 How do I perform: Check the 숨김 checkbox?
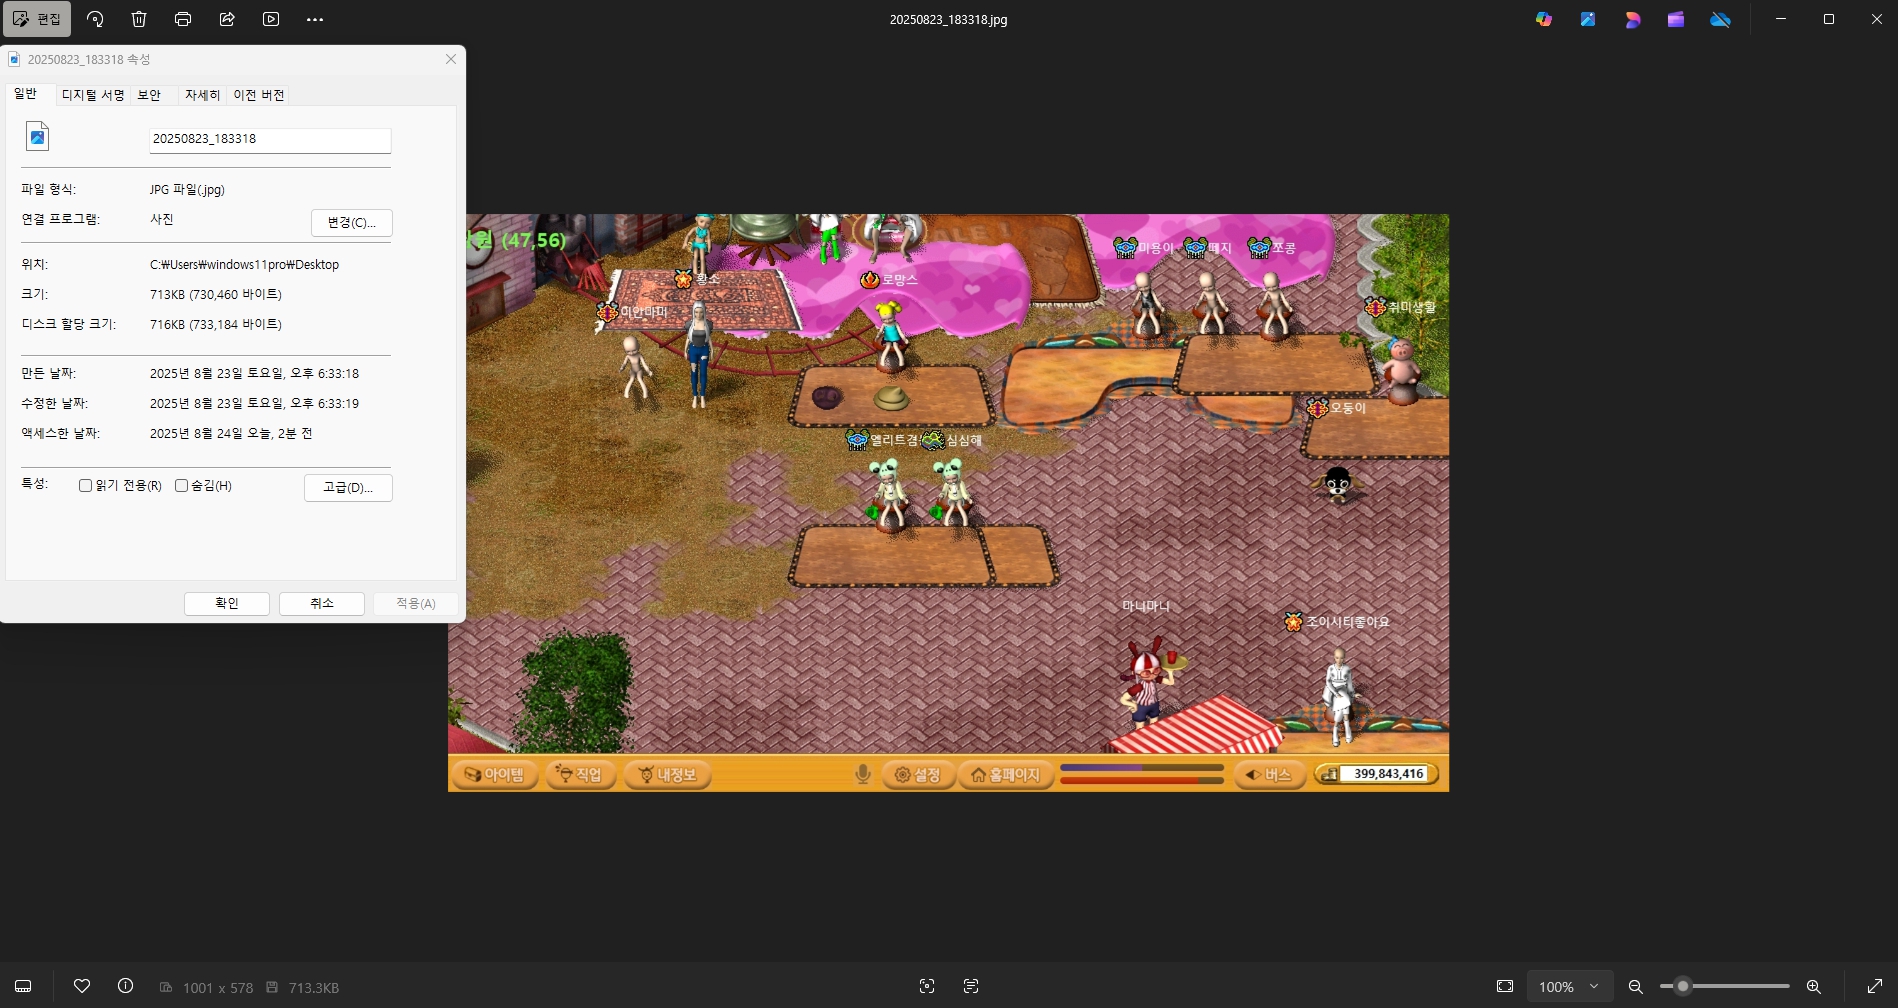182,486
